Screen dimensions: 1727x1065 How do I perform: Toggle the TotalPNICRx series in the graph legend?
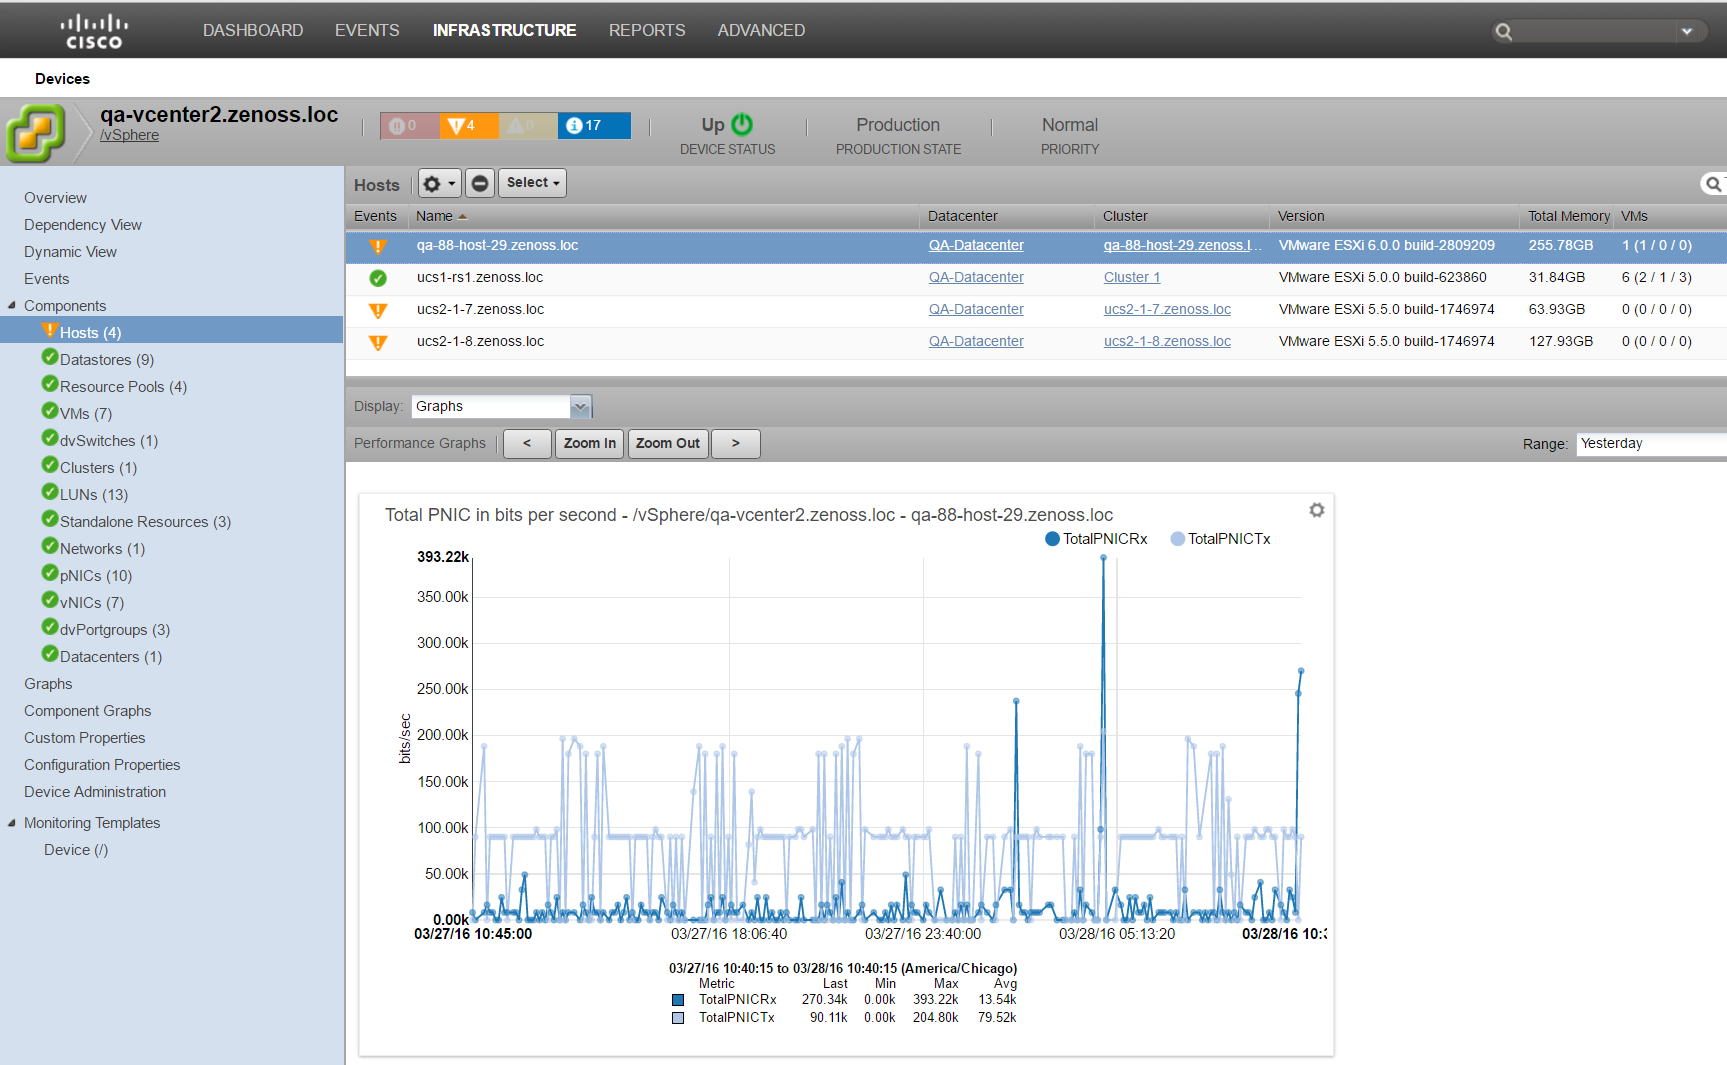point(1051,538)
